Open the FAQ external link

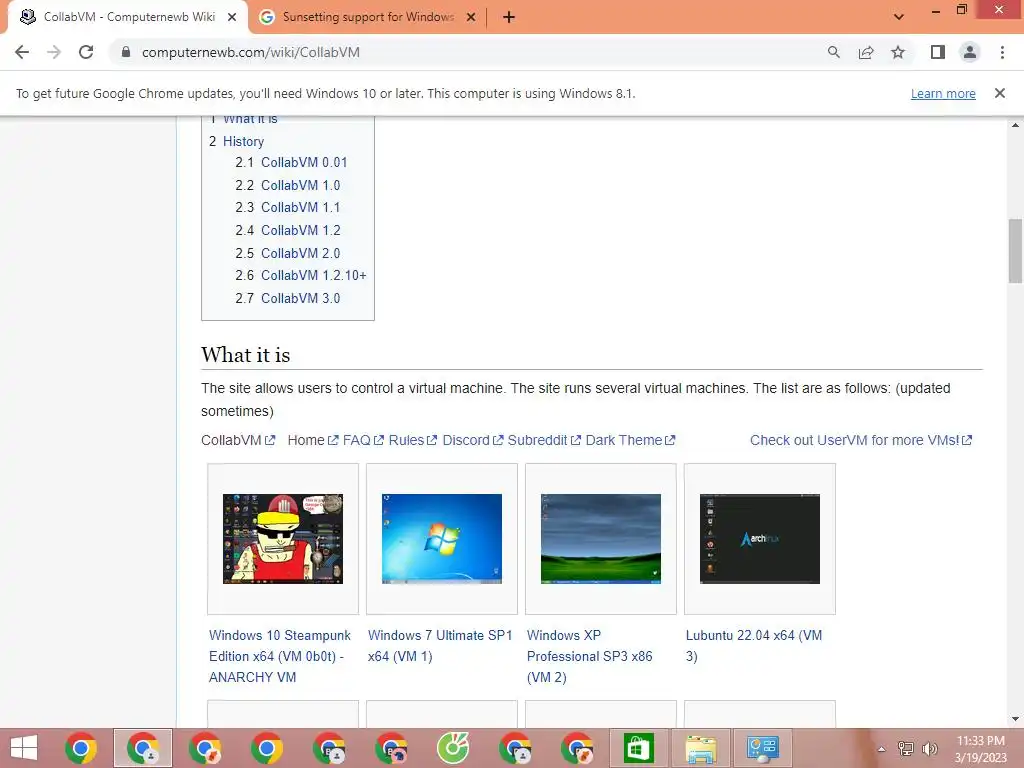coord(363,440)
